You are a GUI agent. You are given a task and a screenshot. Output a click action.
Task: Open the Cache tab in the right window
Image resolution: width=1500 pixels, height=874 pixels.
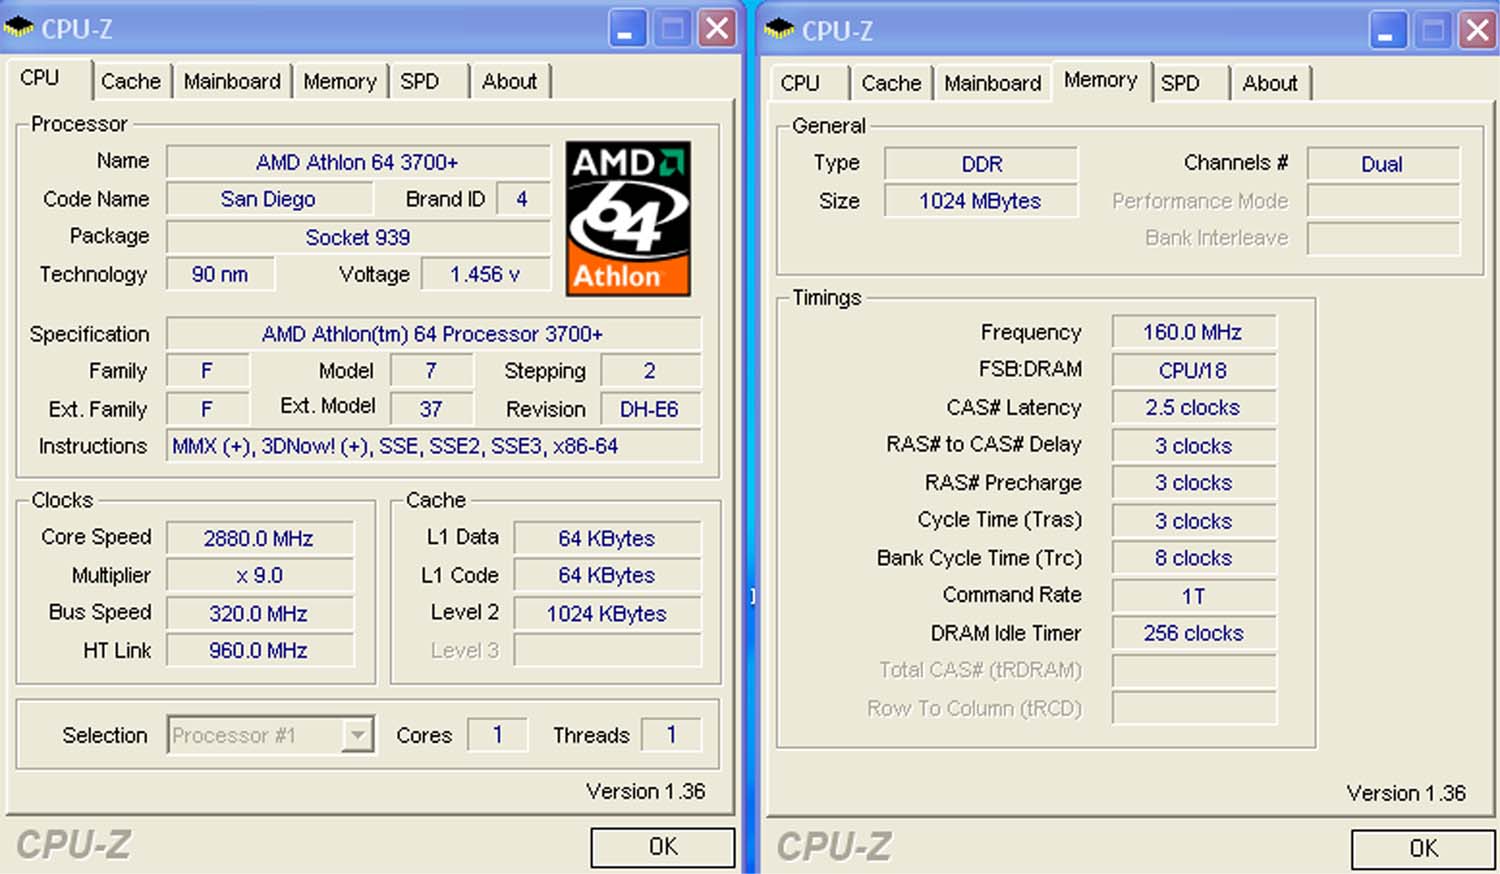tap(891, 83)
